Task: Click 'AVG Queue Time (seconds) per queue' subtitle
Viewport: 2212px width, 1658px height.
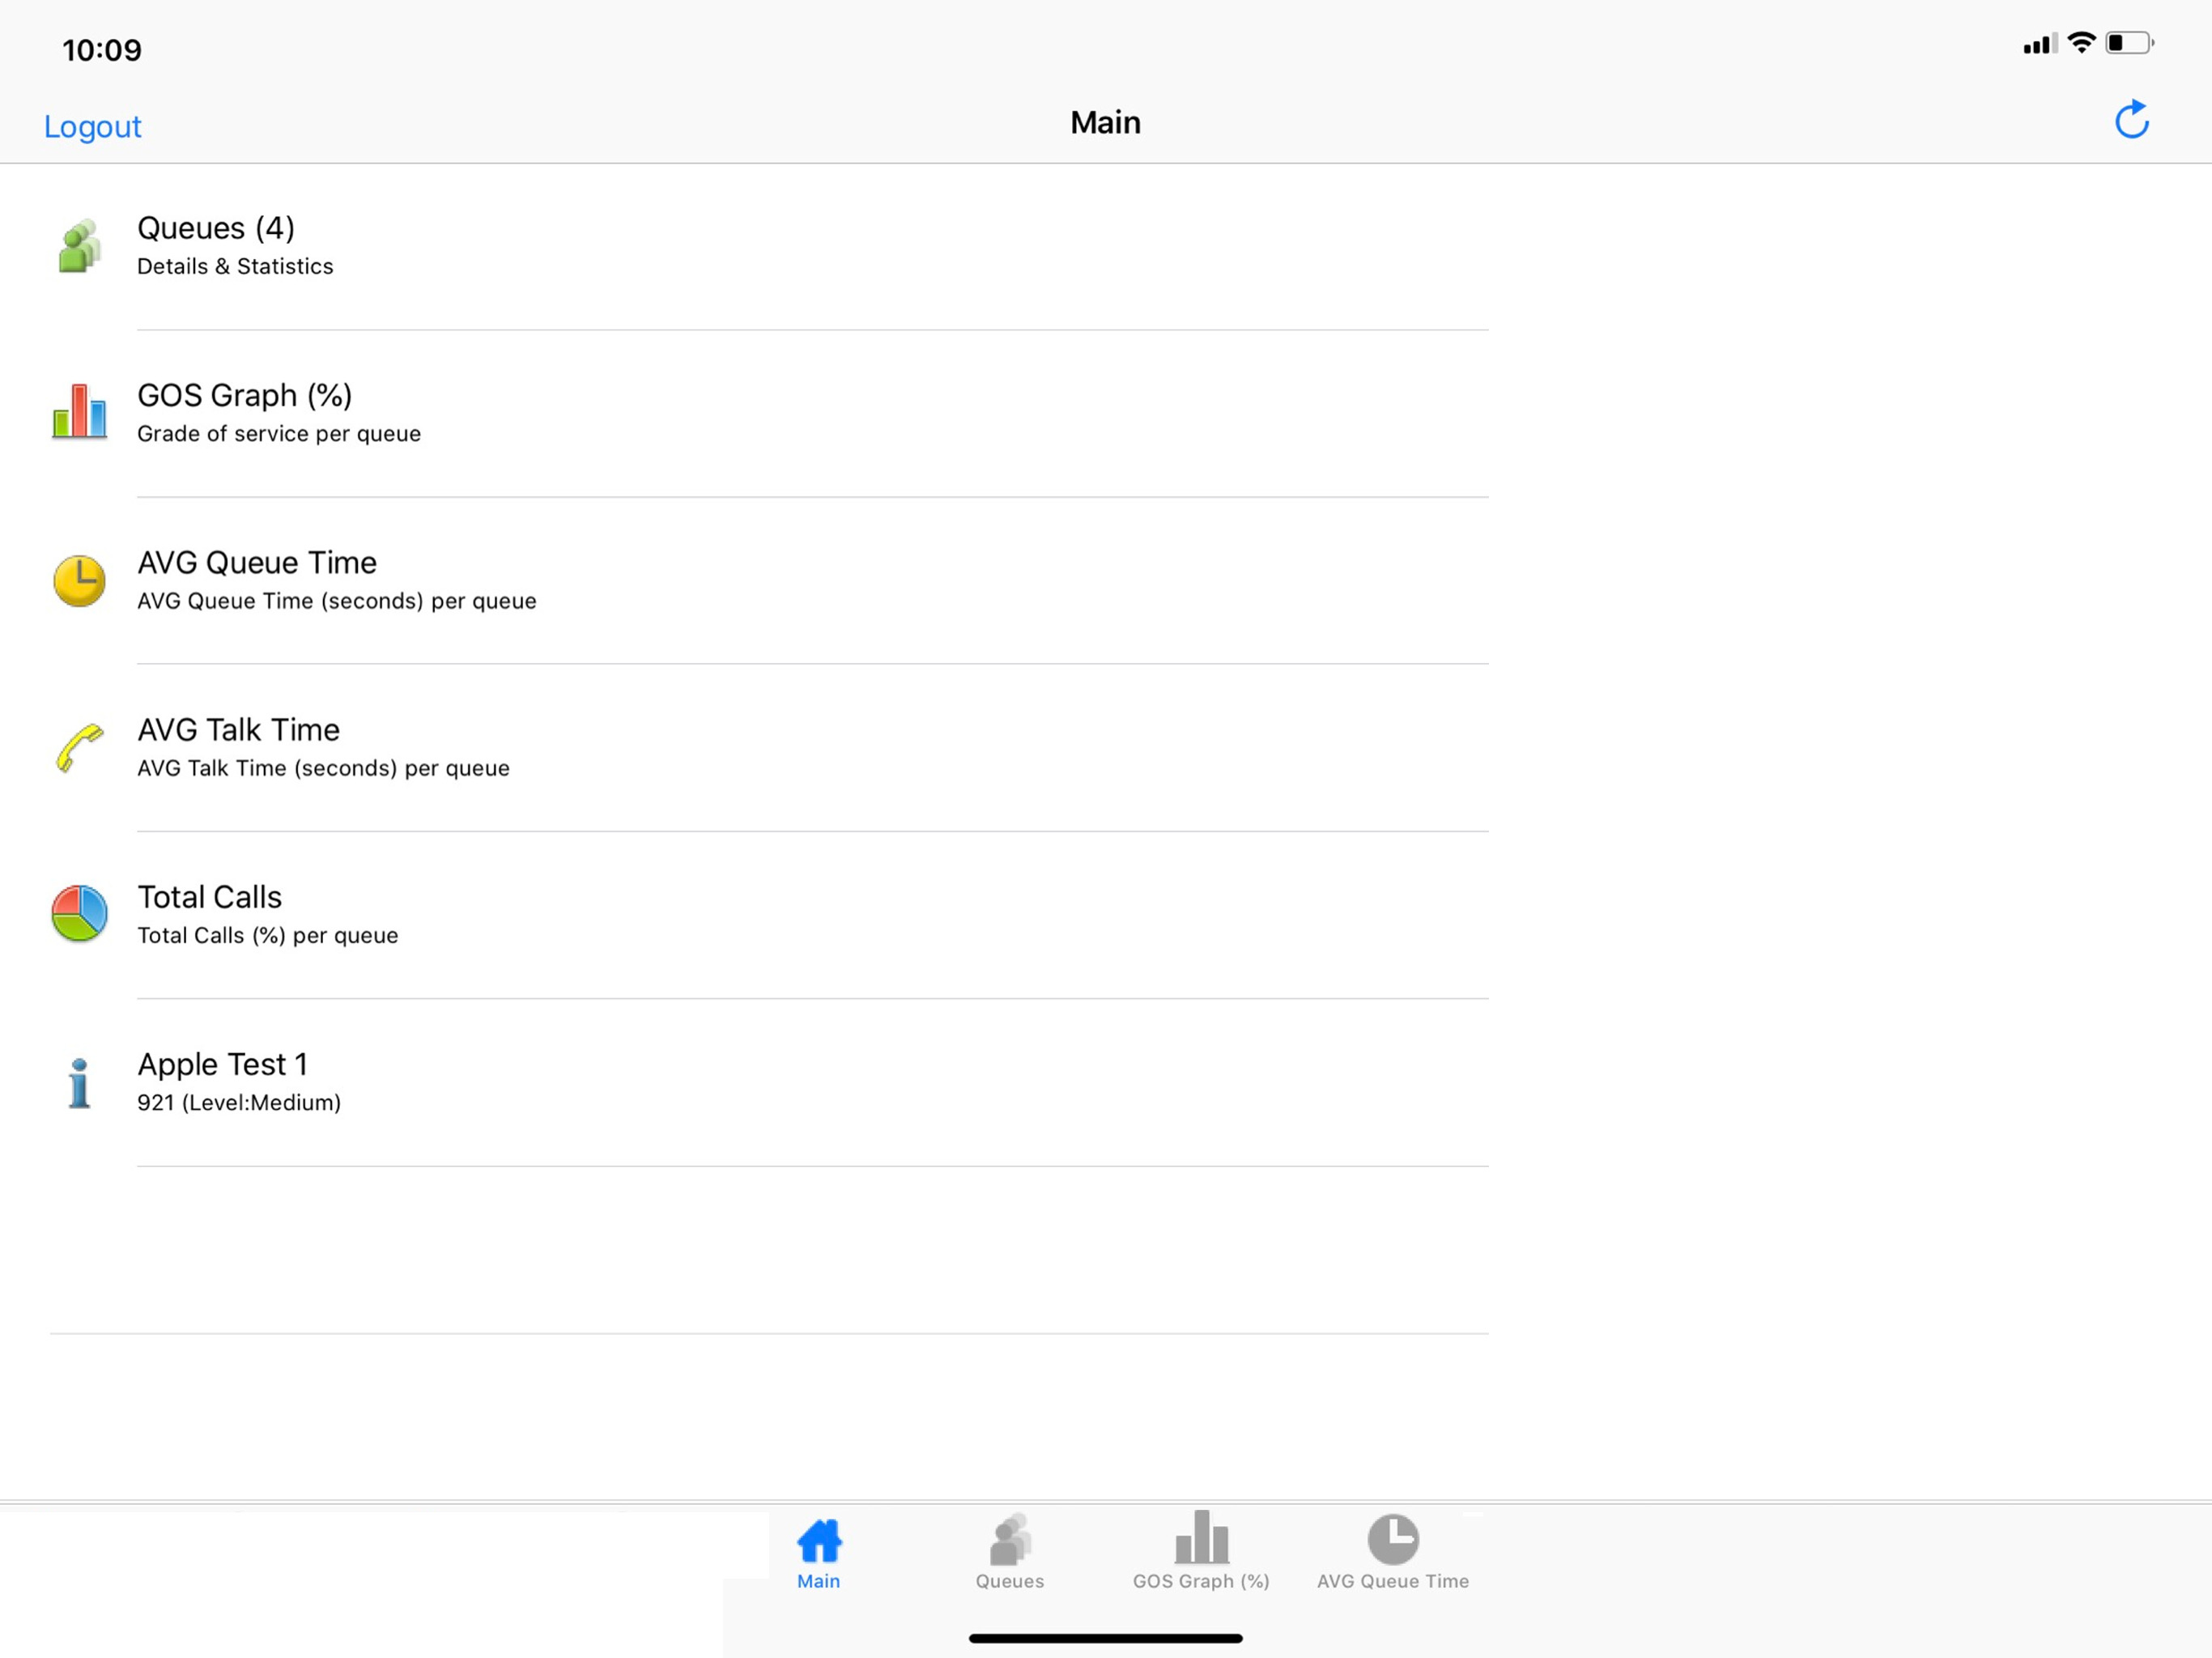Action: 337,601
